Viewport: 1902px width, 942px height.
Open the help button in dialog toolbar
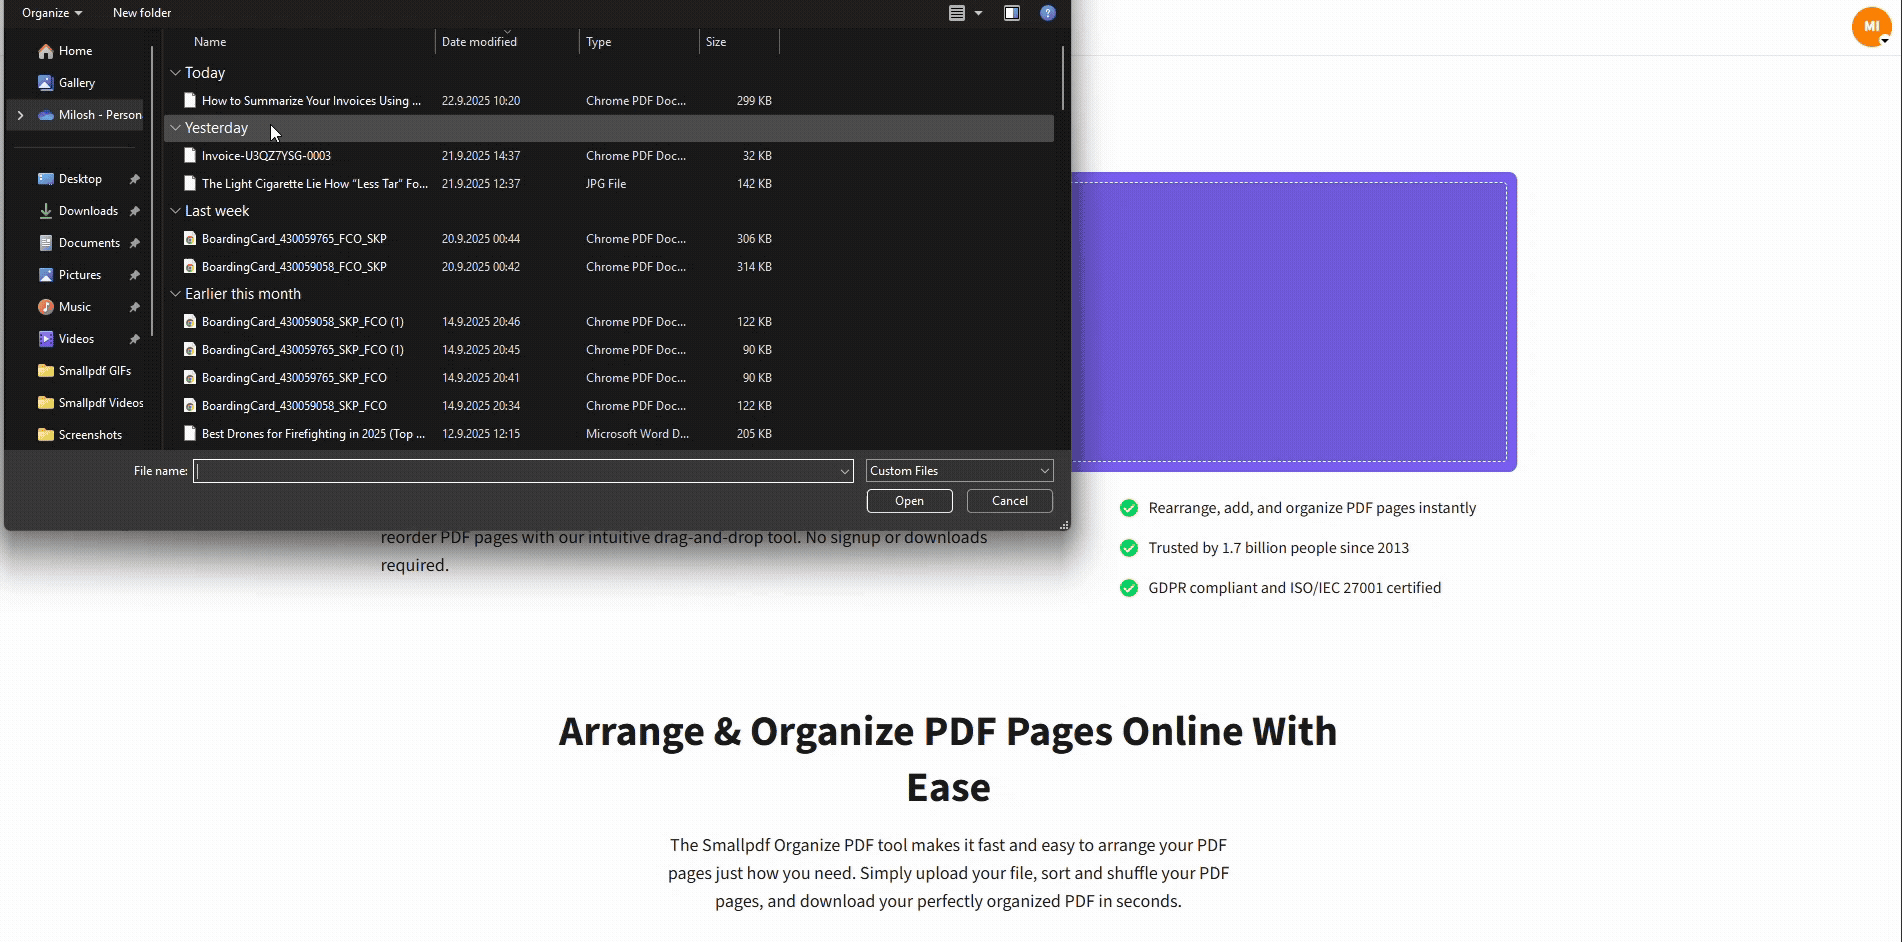[x=1047, y=13]
